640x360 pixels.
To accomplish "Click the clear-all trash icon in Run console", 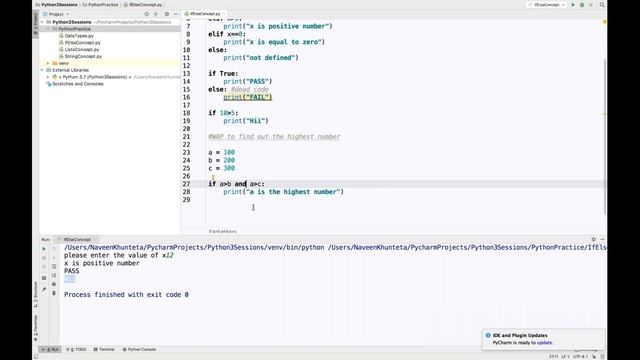I will click(54, 293).
